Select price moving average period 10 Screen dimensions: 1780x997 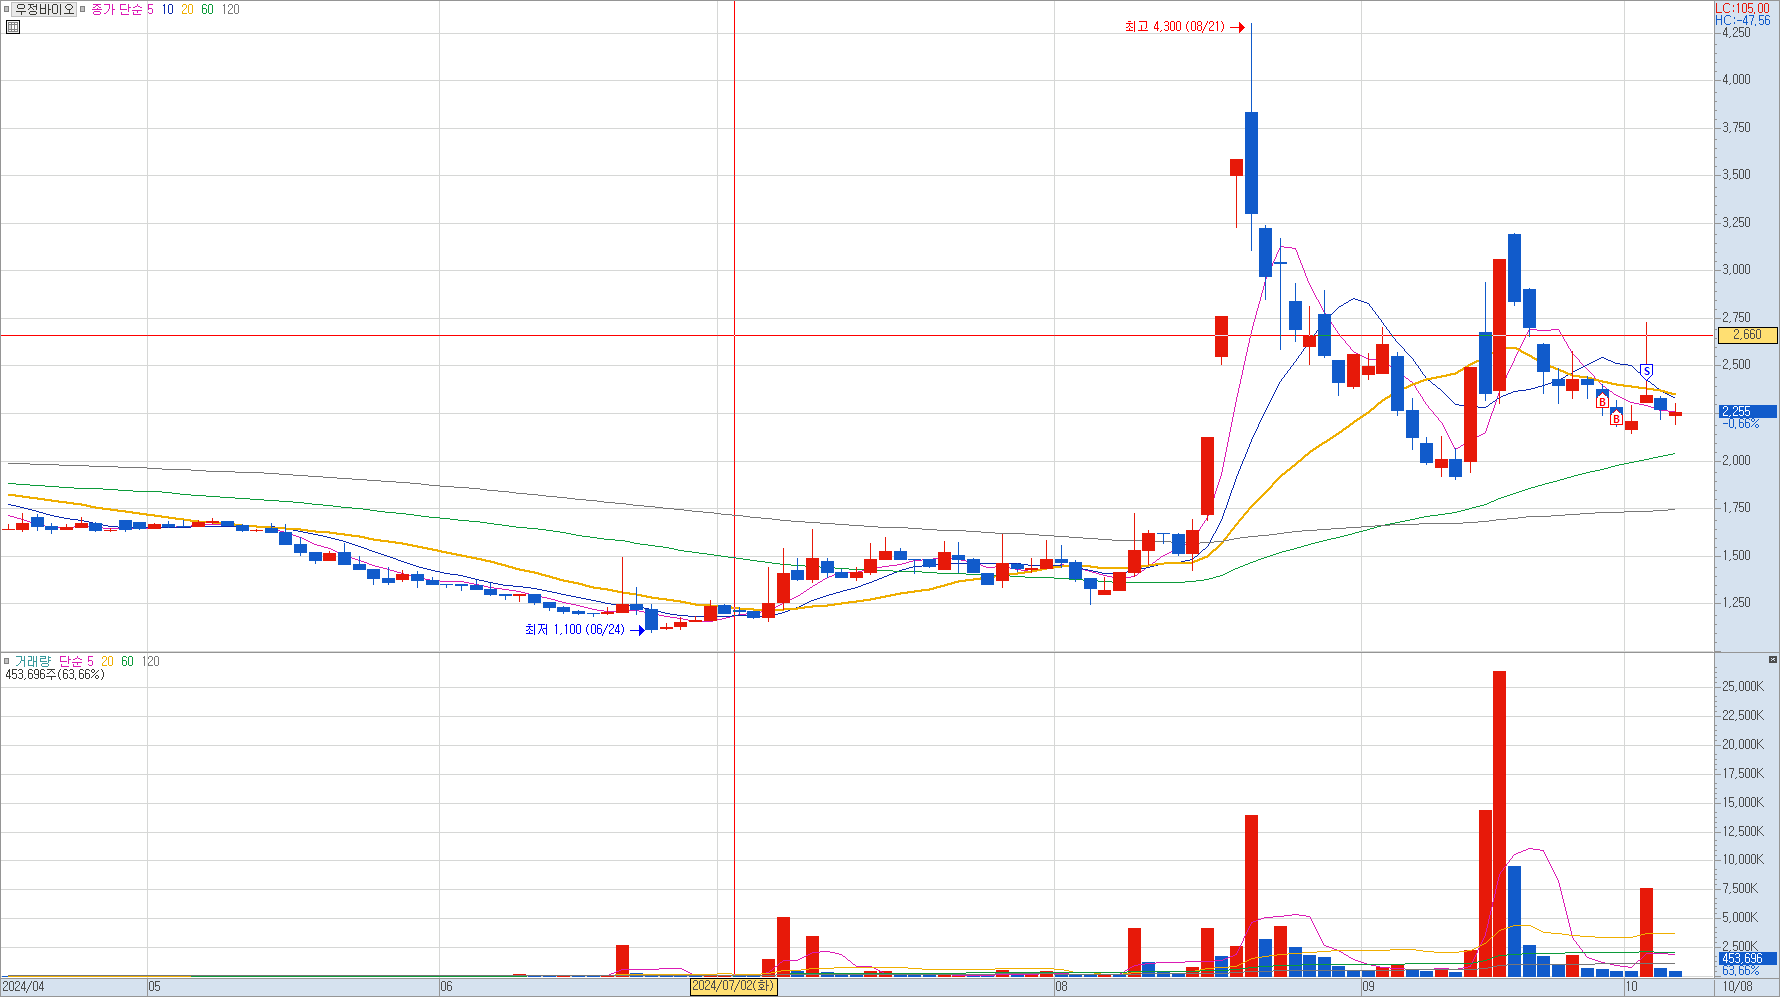(x=167, y=9)
